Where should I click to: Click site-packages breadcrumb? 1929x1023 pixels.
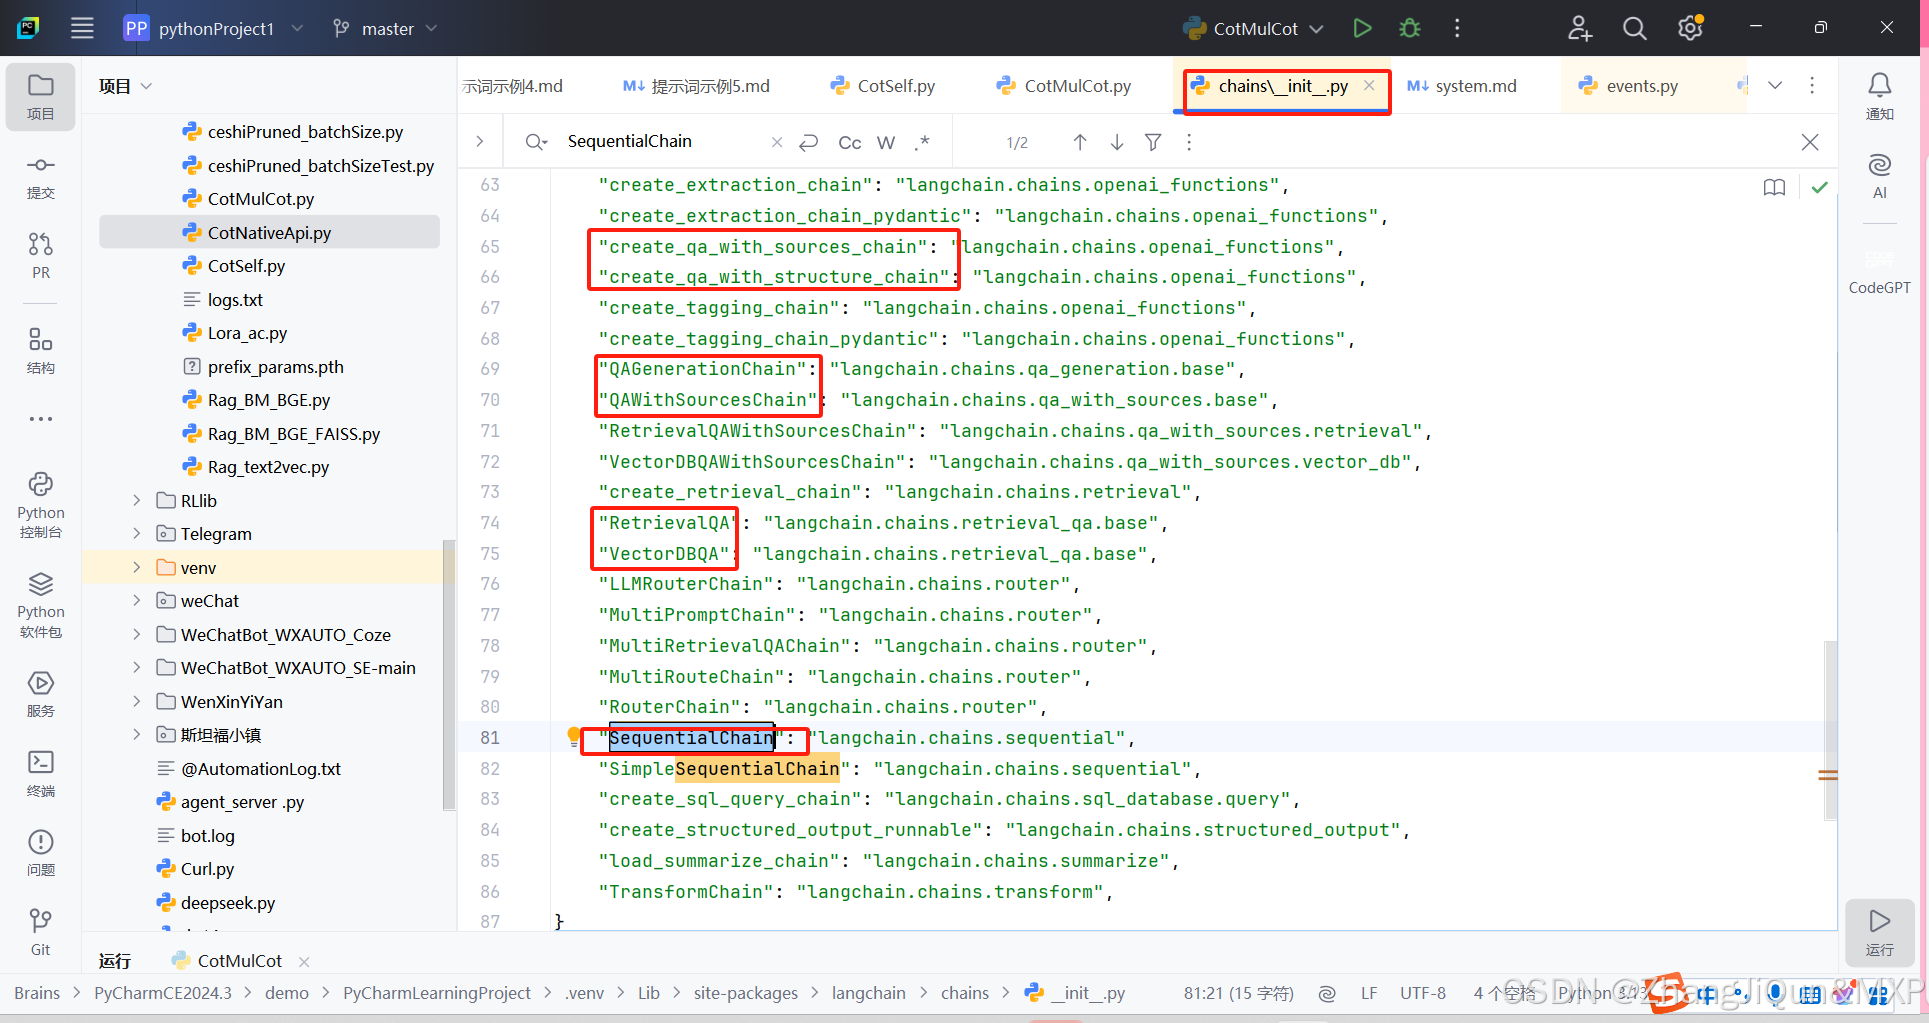746,993
